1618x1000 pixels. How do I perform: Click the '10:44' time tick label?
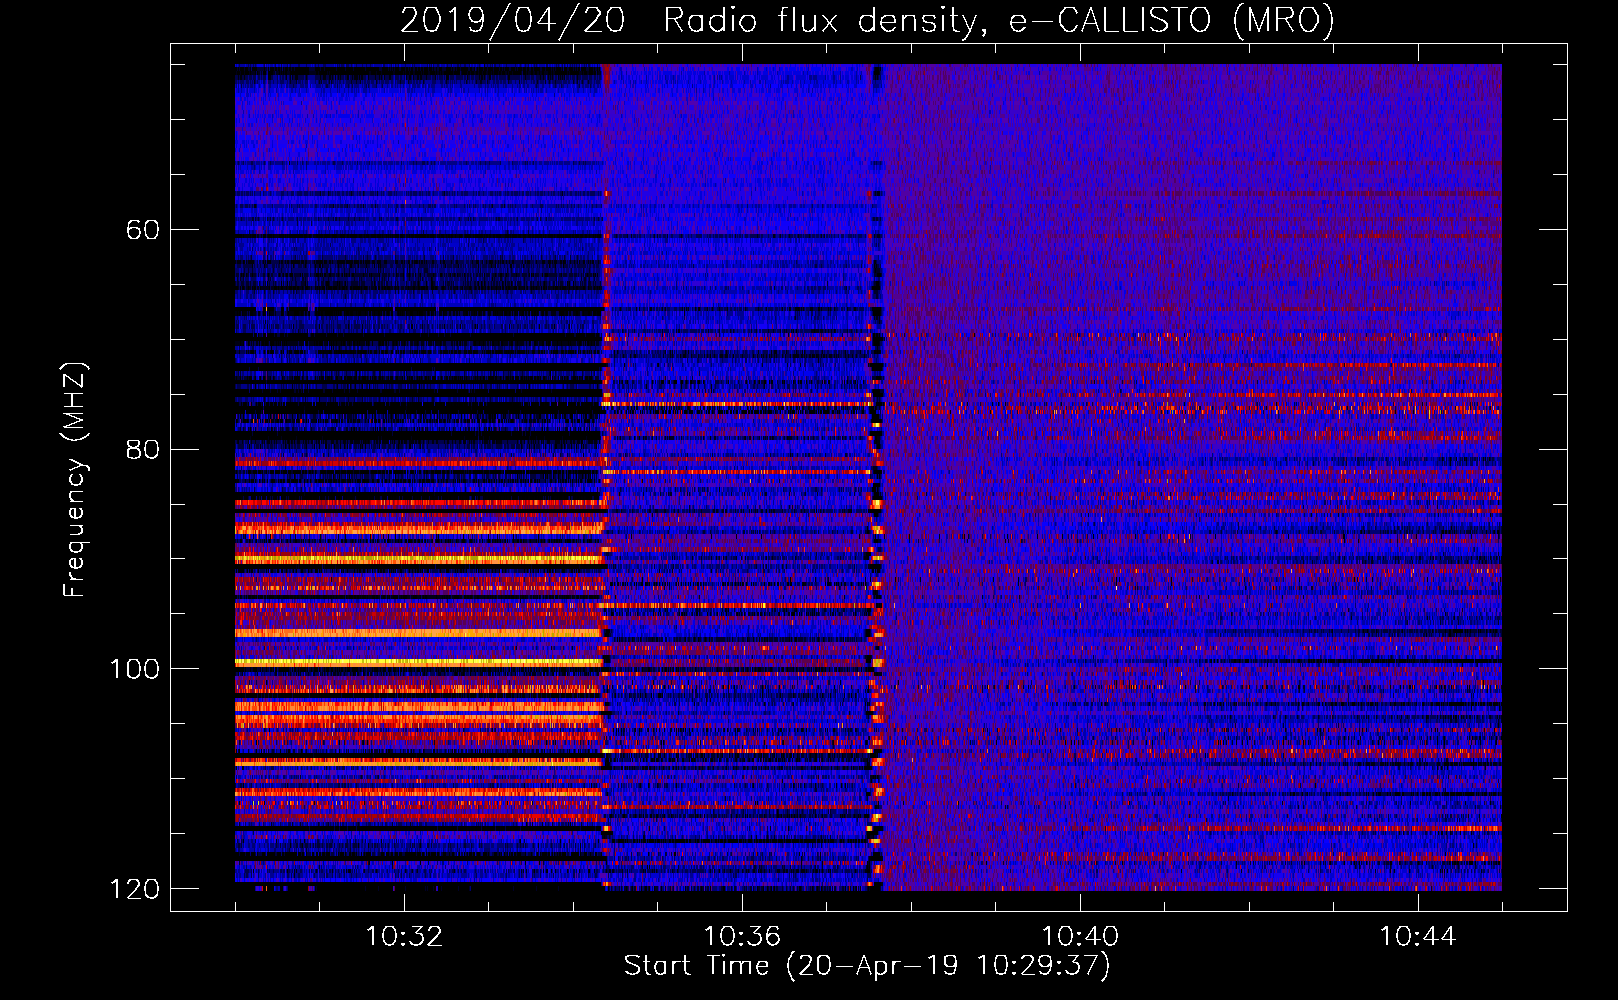pos(1418,937)
